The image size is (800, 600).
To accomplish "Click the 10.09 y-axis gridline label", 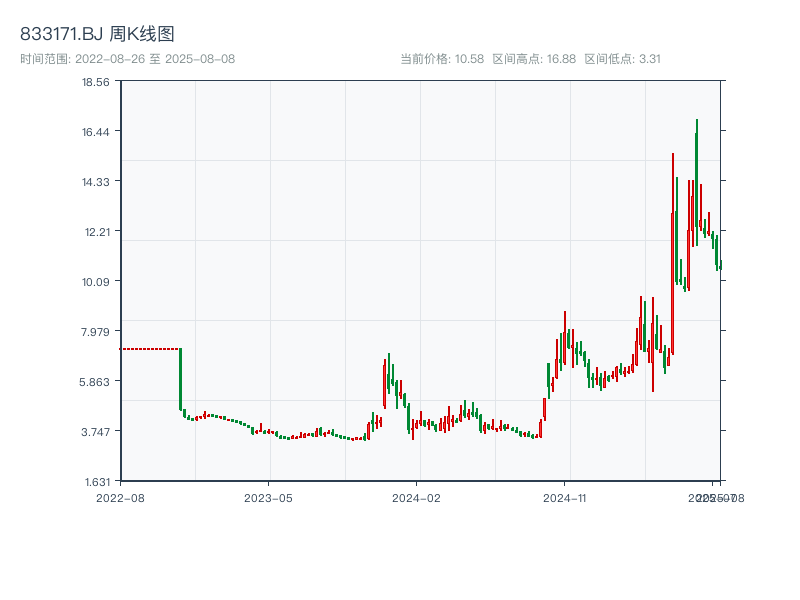I will (x=97, y=282).
